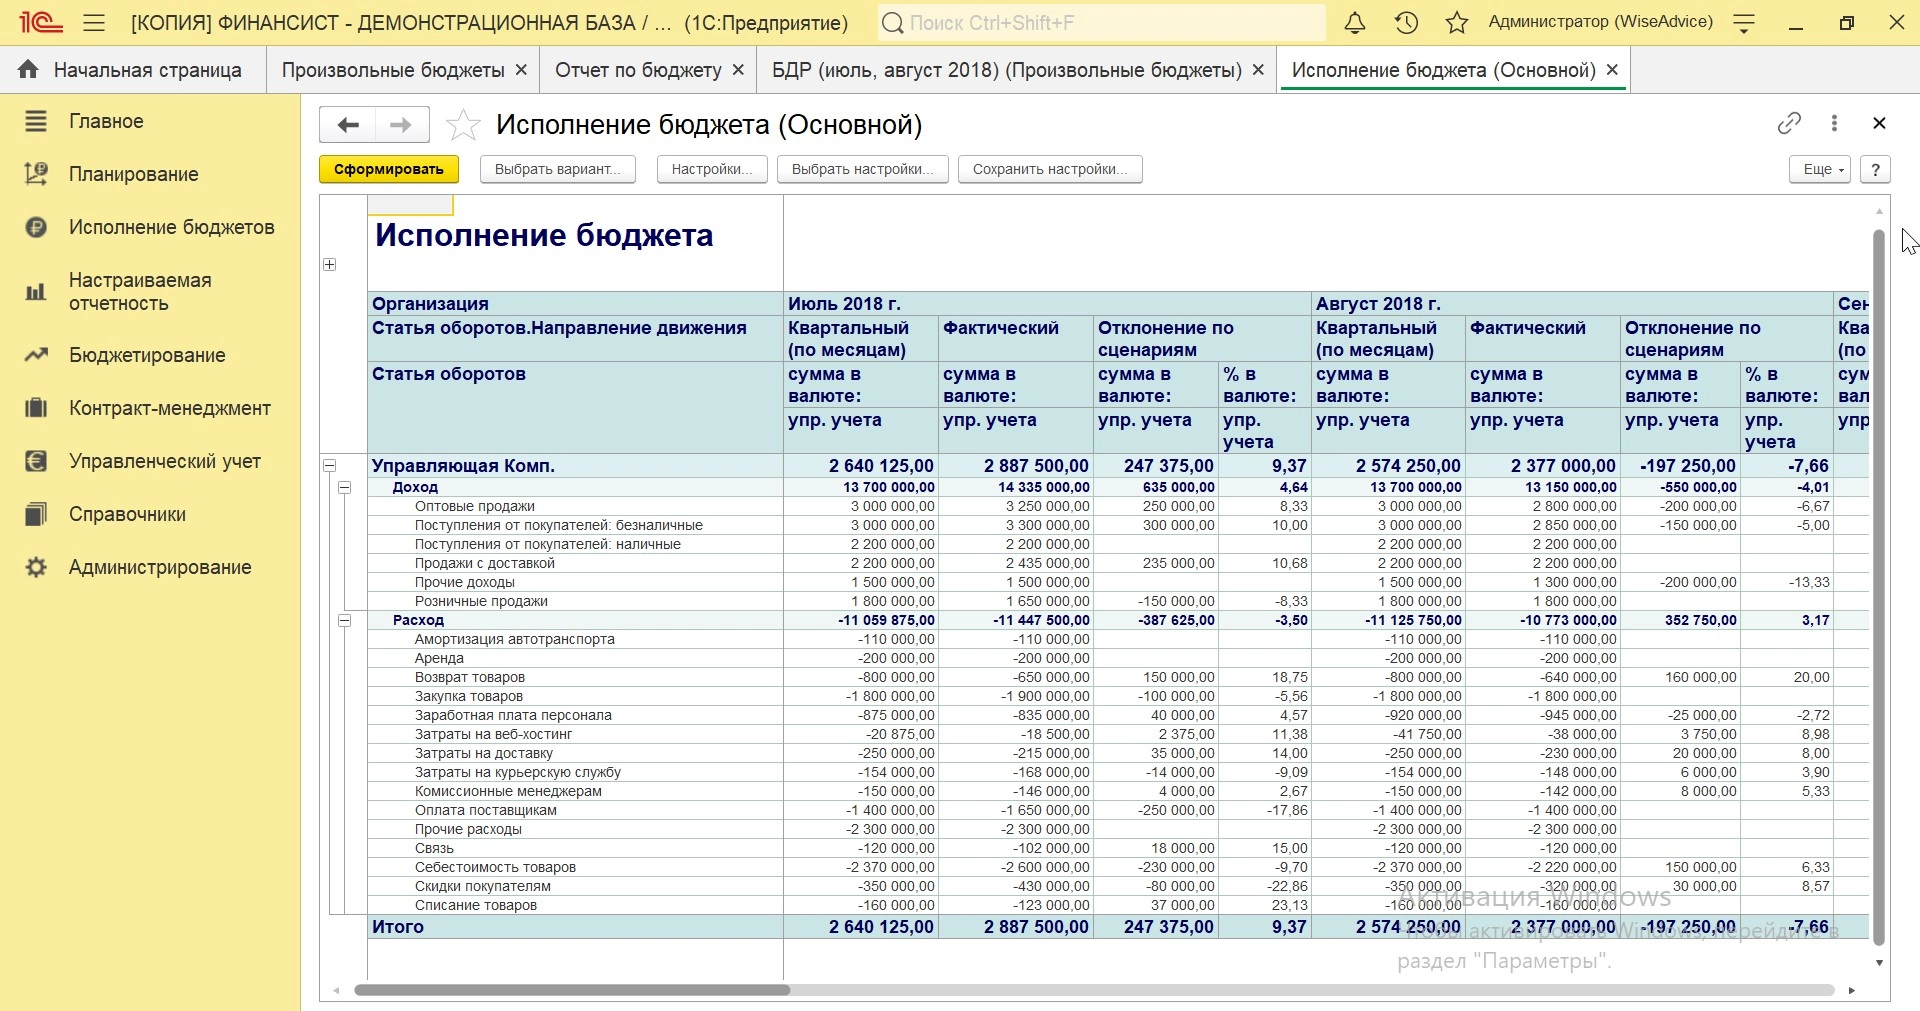Screen dimensions: 1920x1011
Task: Open Планирование section in sidebar
Action: (133, 174)
